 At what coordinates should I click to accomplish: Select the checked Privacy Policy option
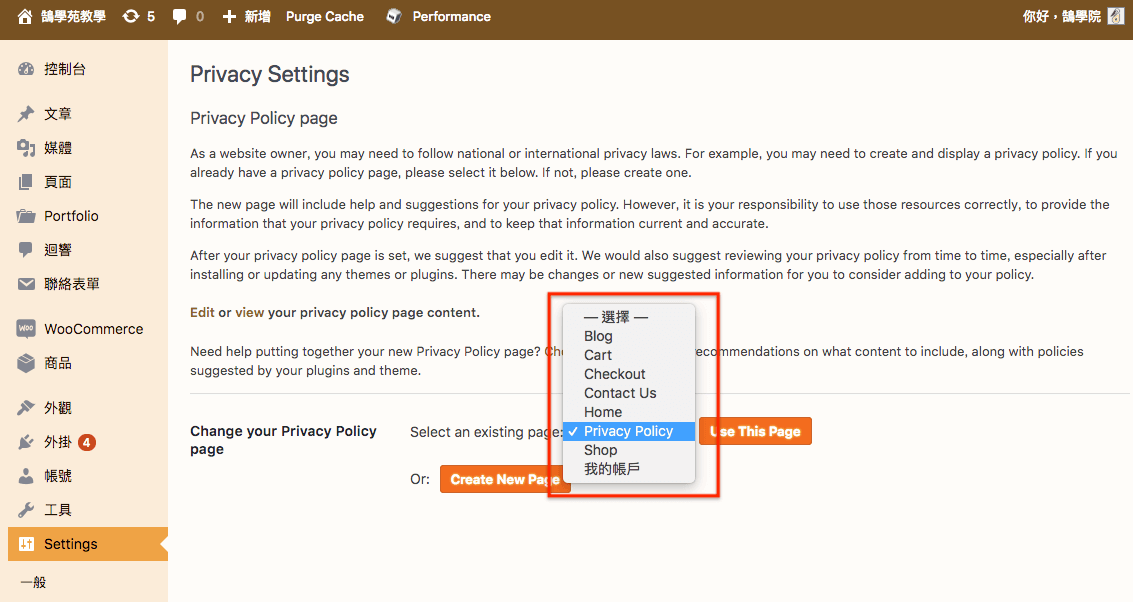coord(628,431)
